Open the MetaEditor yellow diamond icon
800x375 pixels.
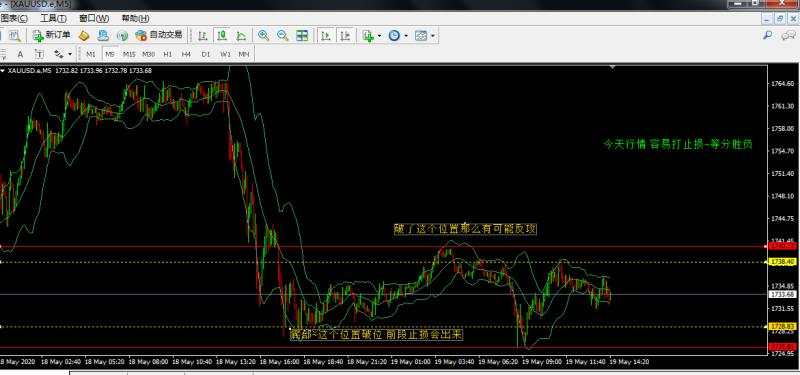point(84,35)
